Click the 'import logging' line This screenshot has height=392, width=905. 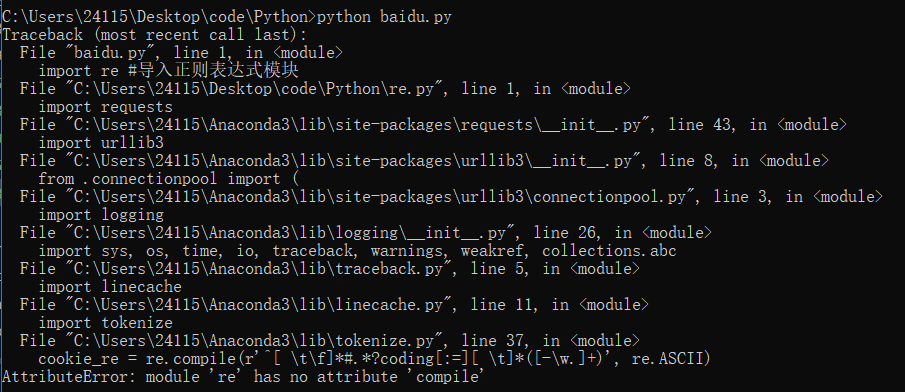[100, 215]
